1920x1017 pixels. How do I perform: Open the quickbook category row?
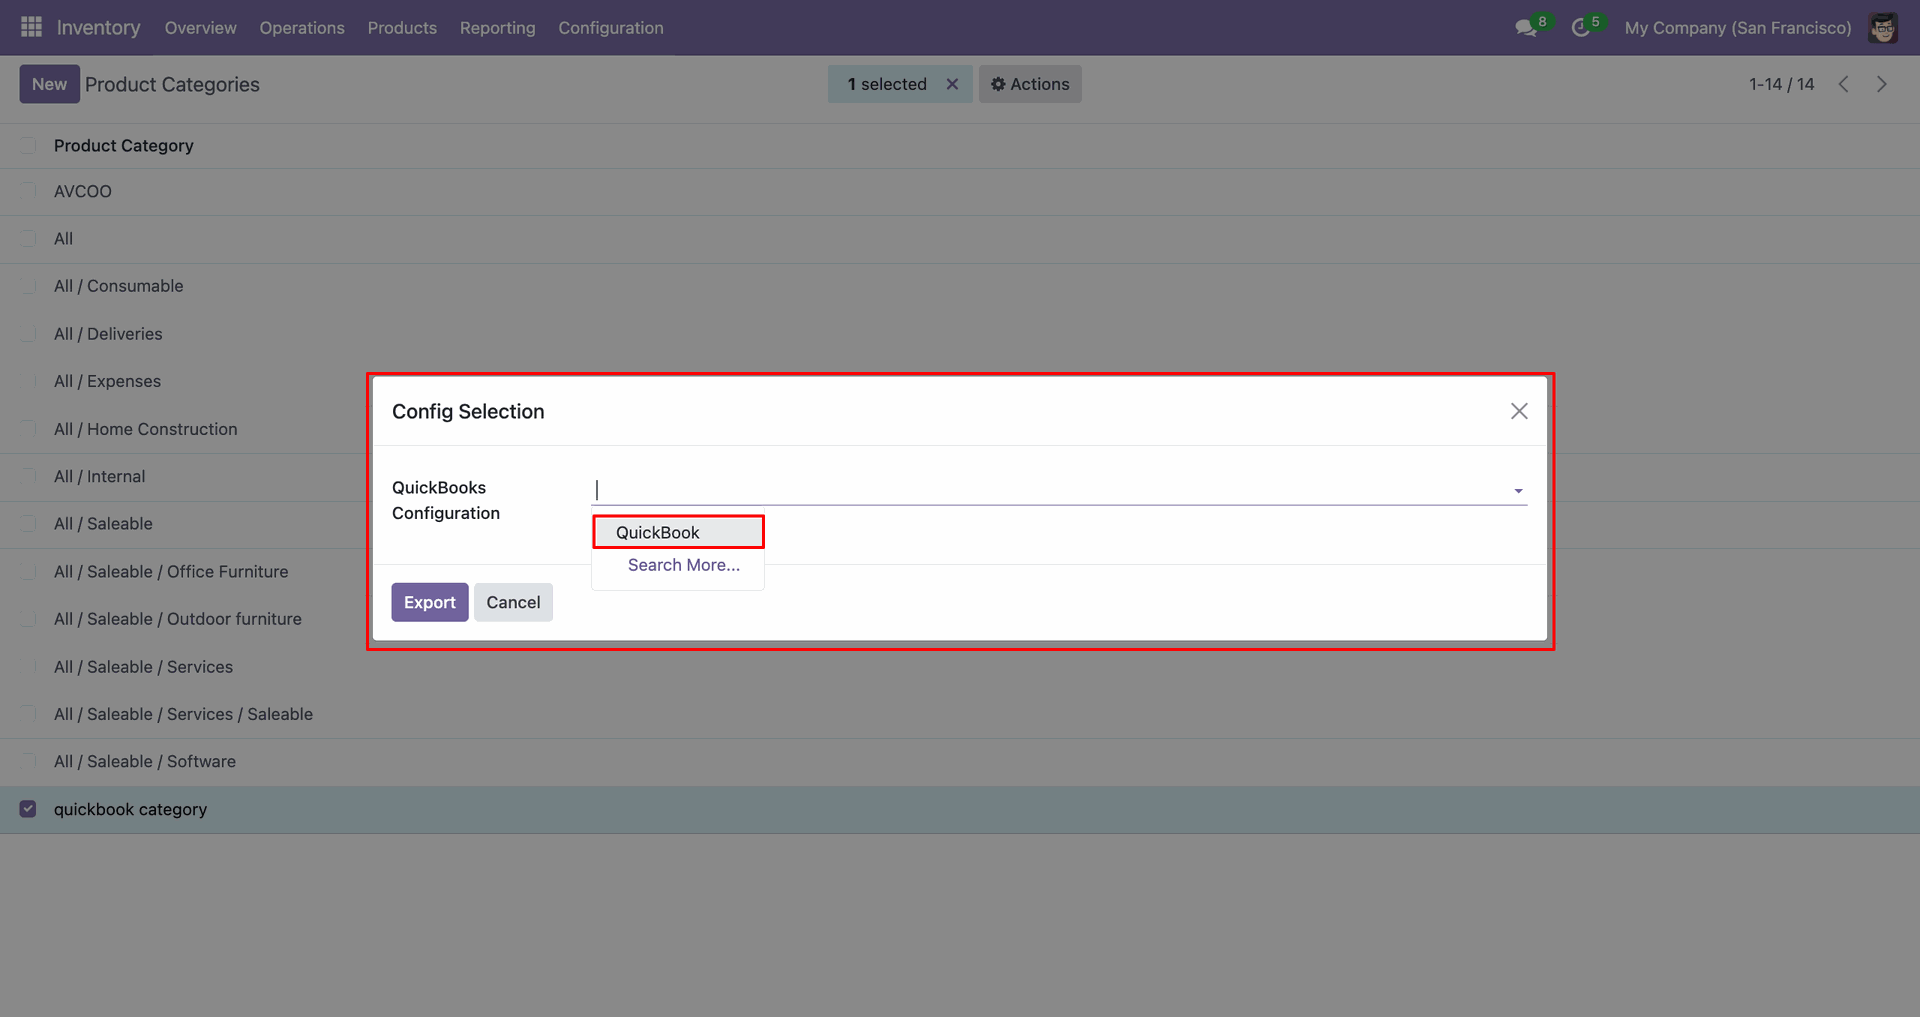point(960,809)
